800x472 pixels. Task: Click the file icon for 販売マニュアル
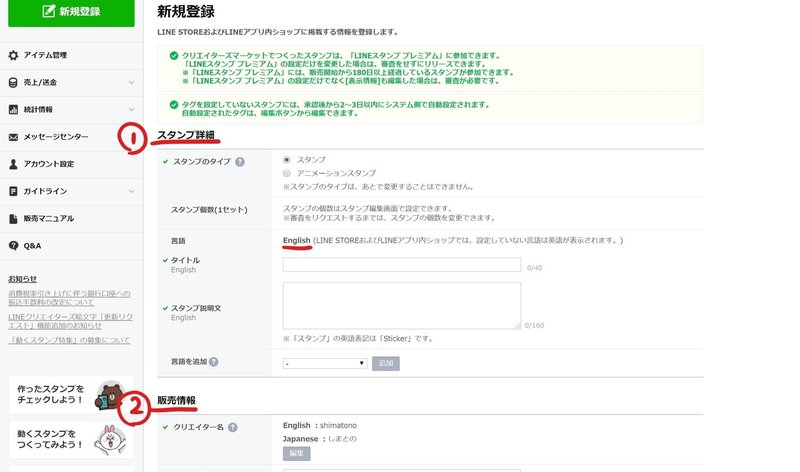tap(13, 218)
